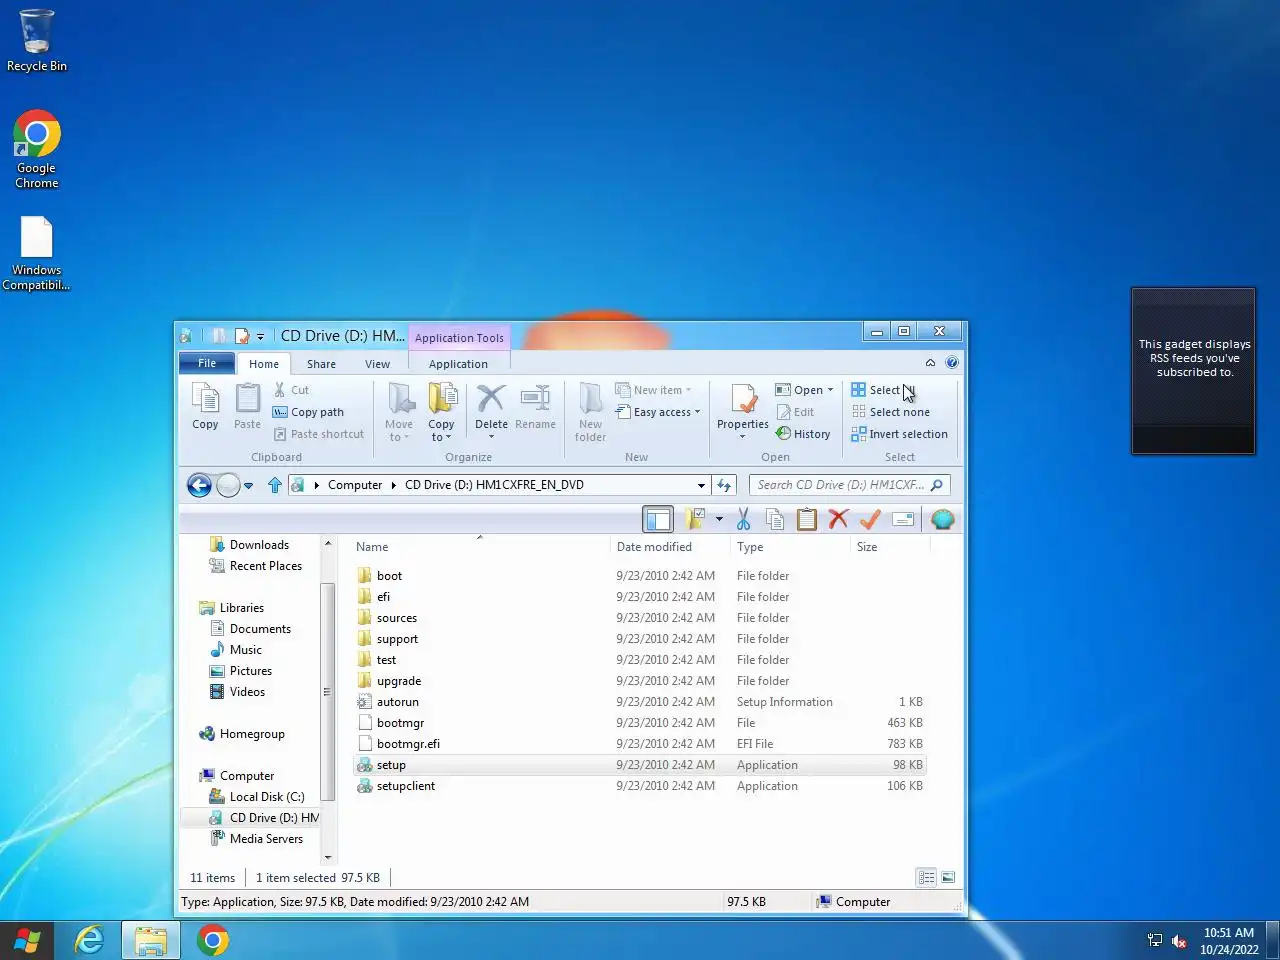Click the Start button on the taskbar
Viewport: 1280px width, 960px height.
(27, 940)
